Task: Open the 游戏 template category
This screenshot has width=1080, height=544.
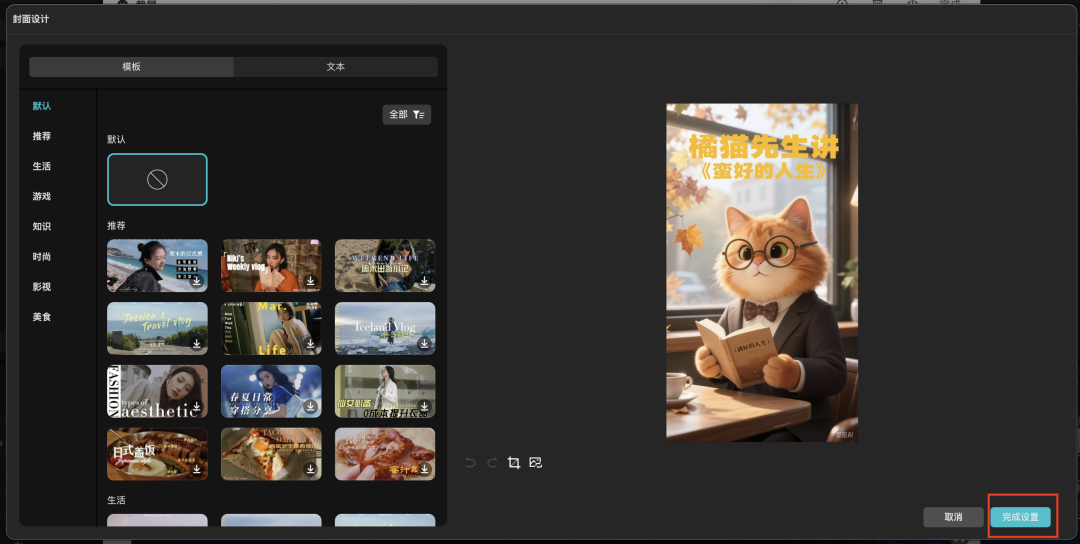Action: click(x=42, y=197)
